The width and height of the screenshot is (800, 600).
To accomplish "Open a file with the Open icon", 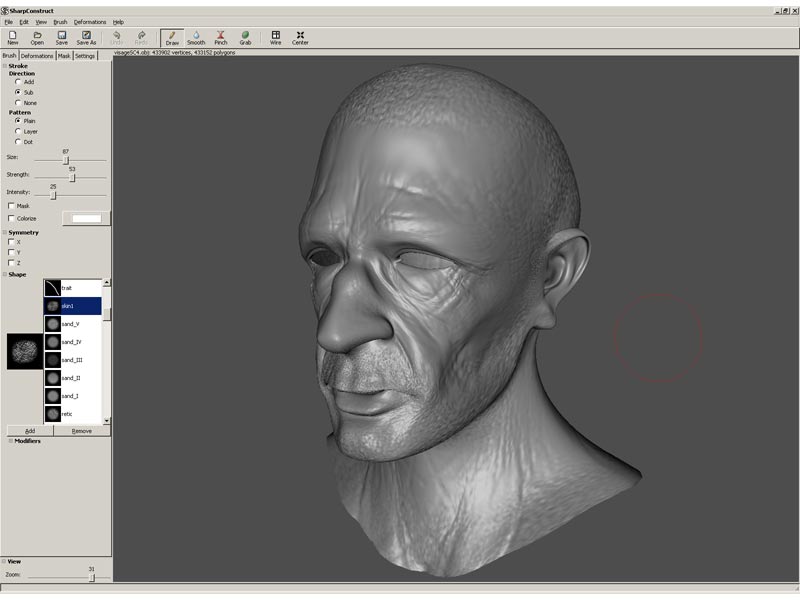I will tap(37, 37).
